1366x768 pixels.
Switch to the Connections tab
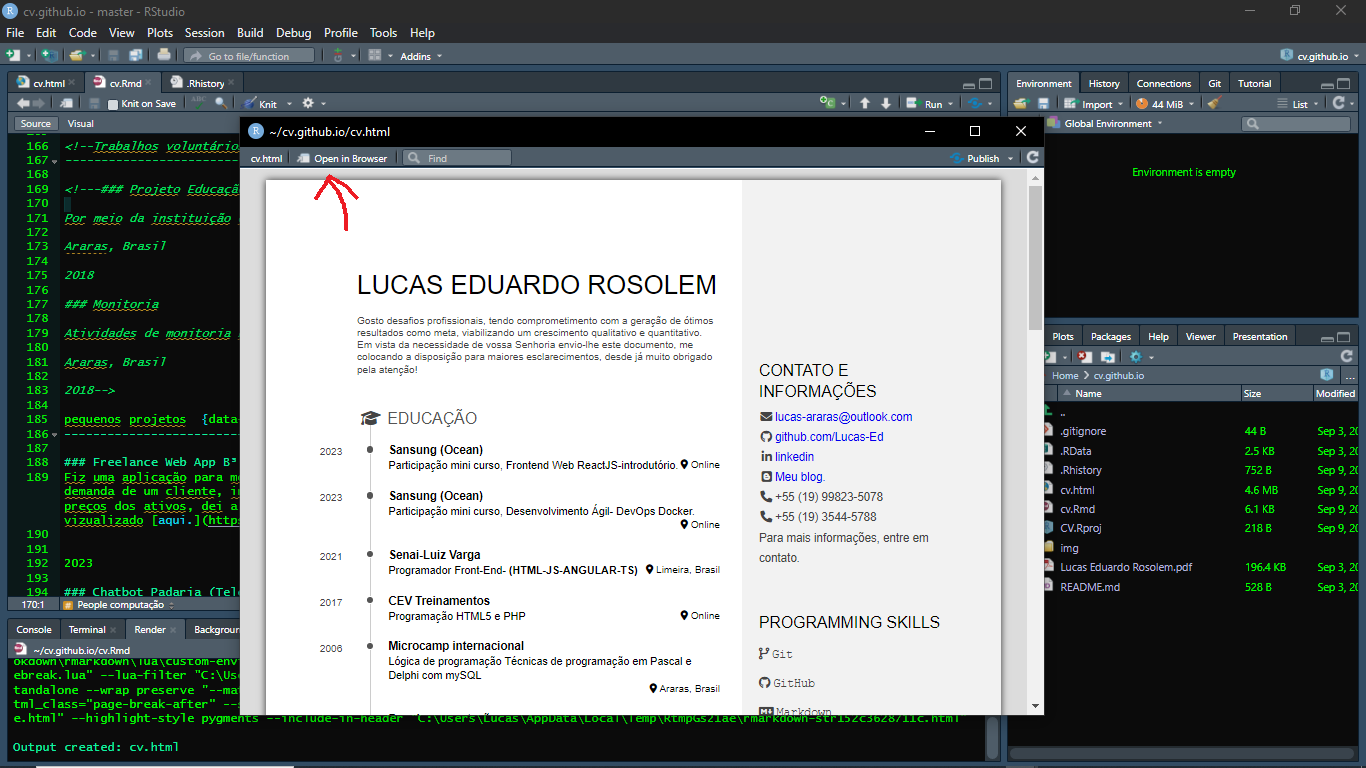pyautogui.click(x=1164, y=84)
